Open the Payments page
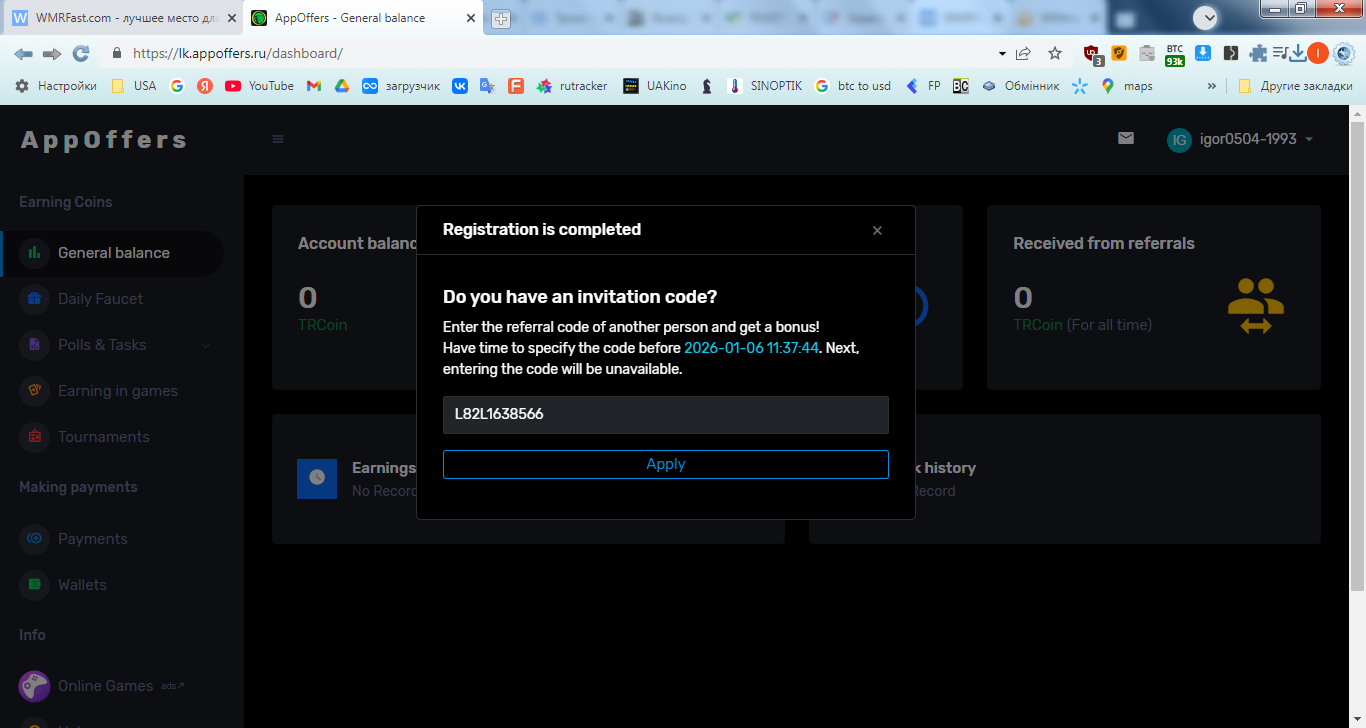The width and height of the screenshot is (1366, 728). (92, 539)
